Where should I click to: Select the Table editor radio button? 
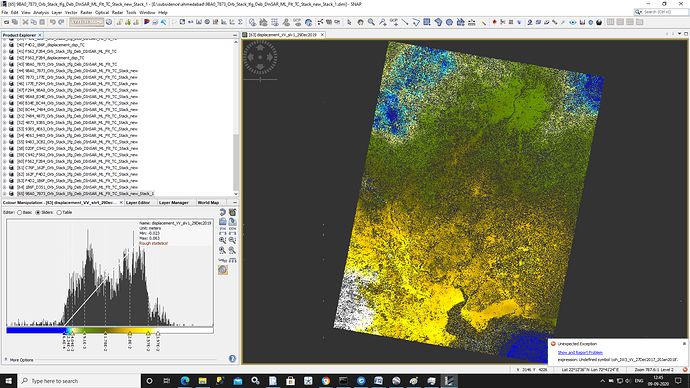[59, 212]
